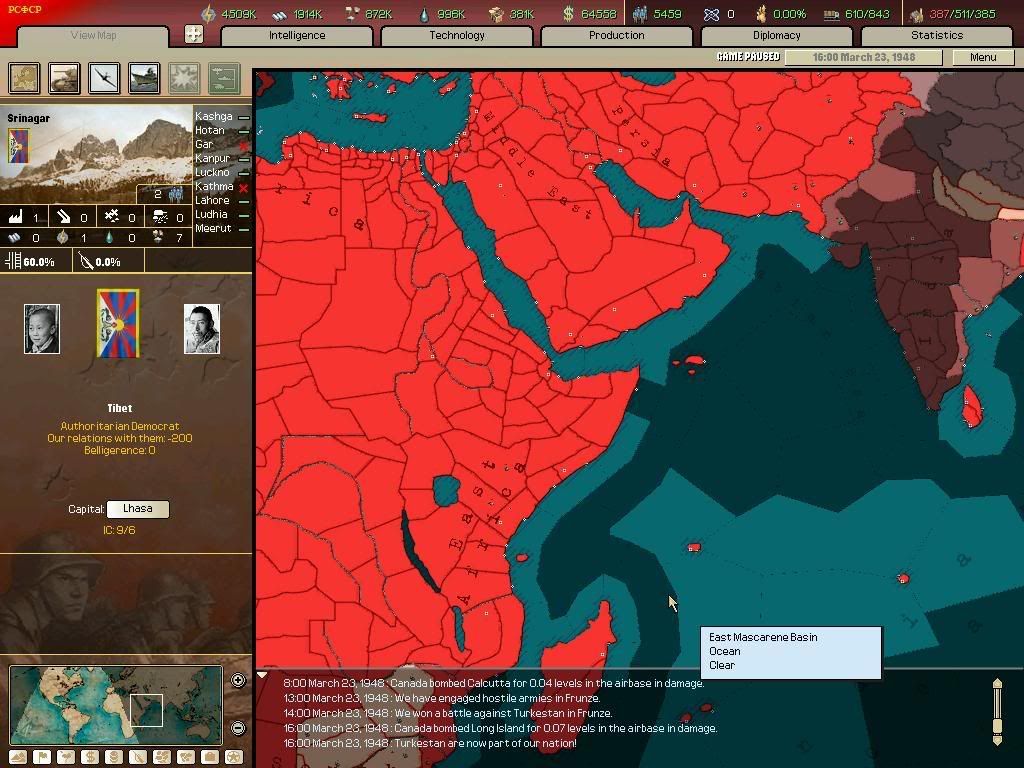Collapse the message log with arrow
1024x768 pixels.
click(263, 676)
